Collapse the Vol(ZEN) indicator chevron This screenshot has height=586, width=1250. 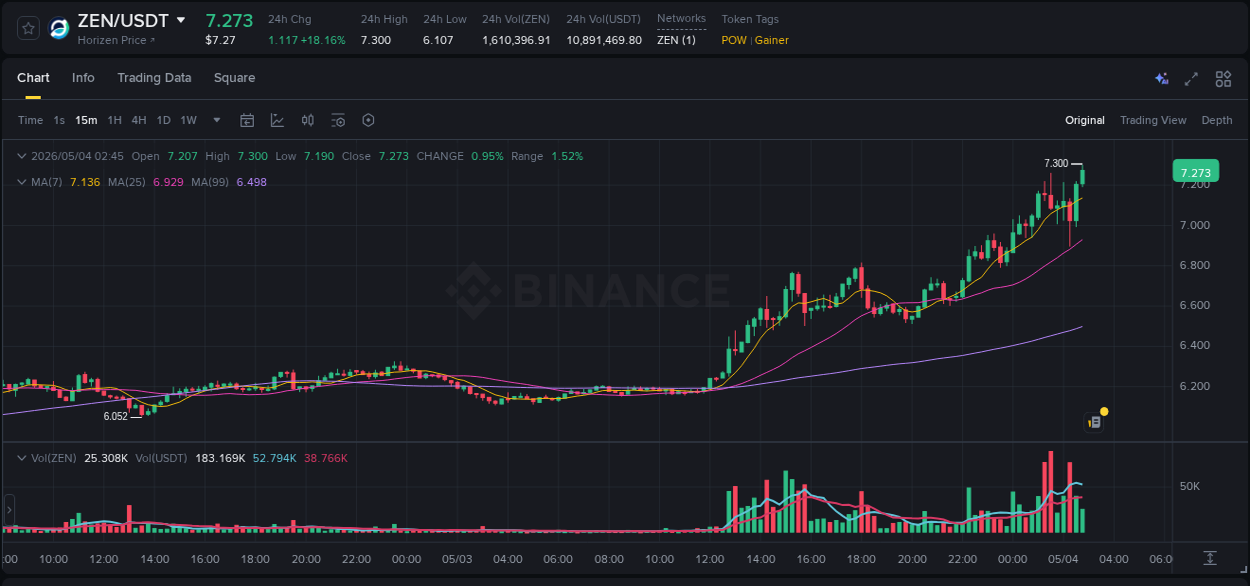22,458
